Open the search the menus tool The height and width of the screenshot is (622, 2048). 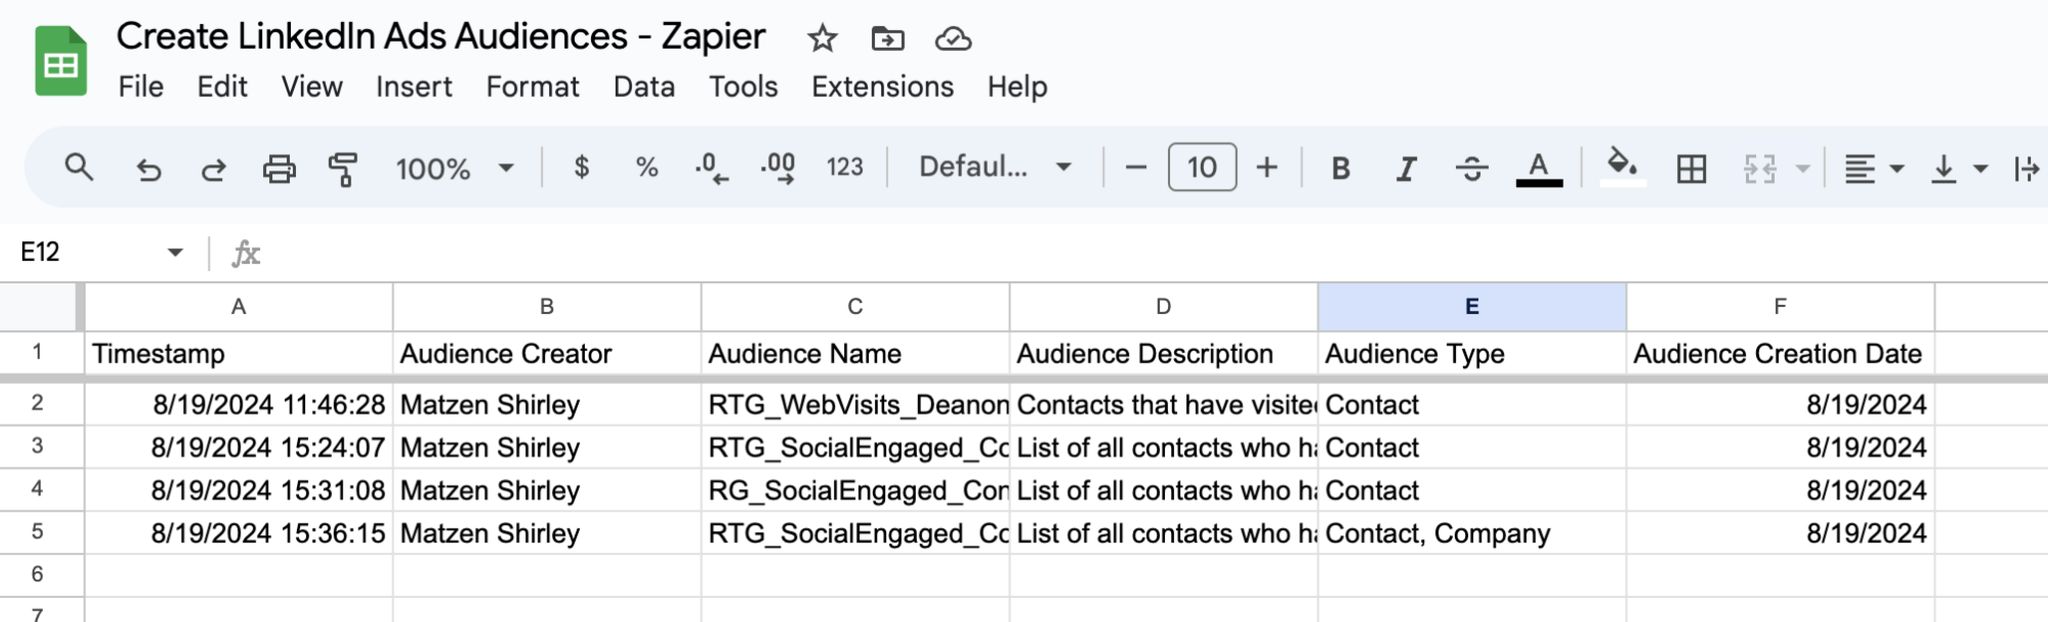[x=79, y=167]
